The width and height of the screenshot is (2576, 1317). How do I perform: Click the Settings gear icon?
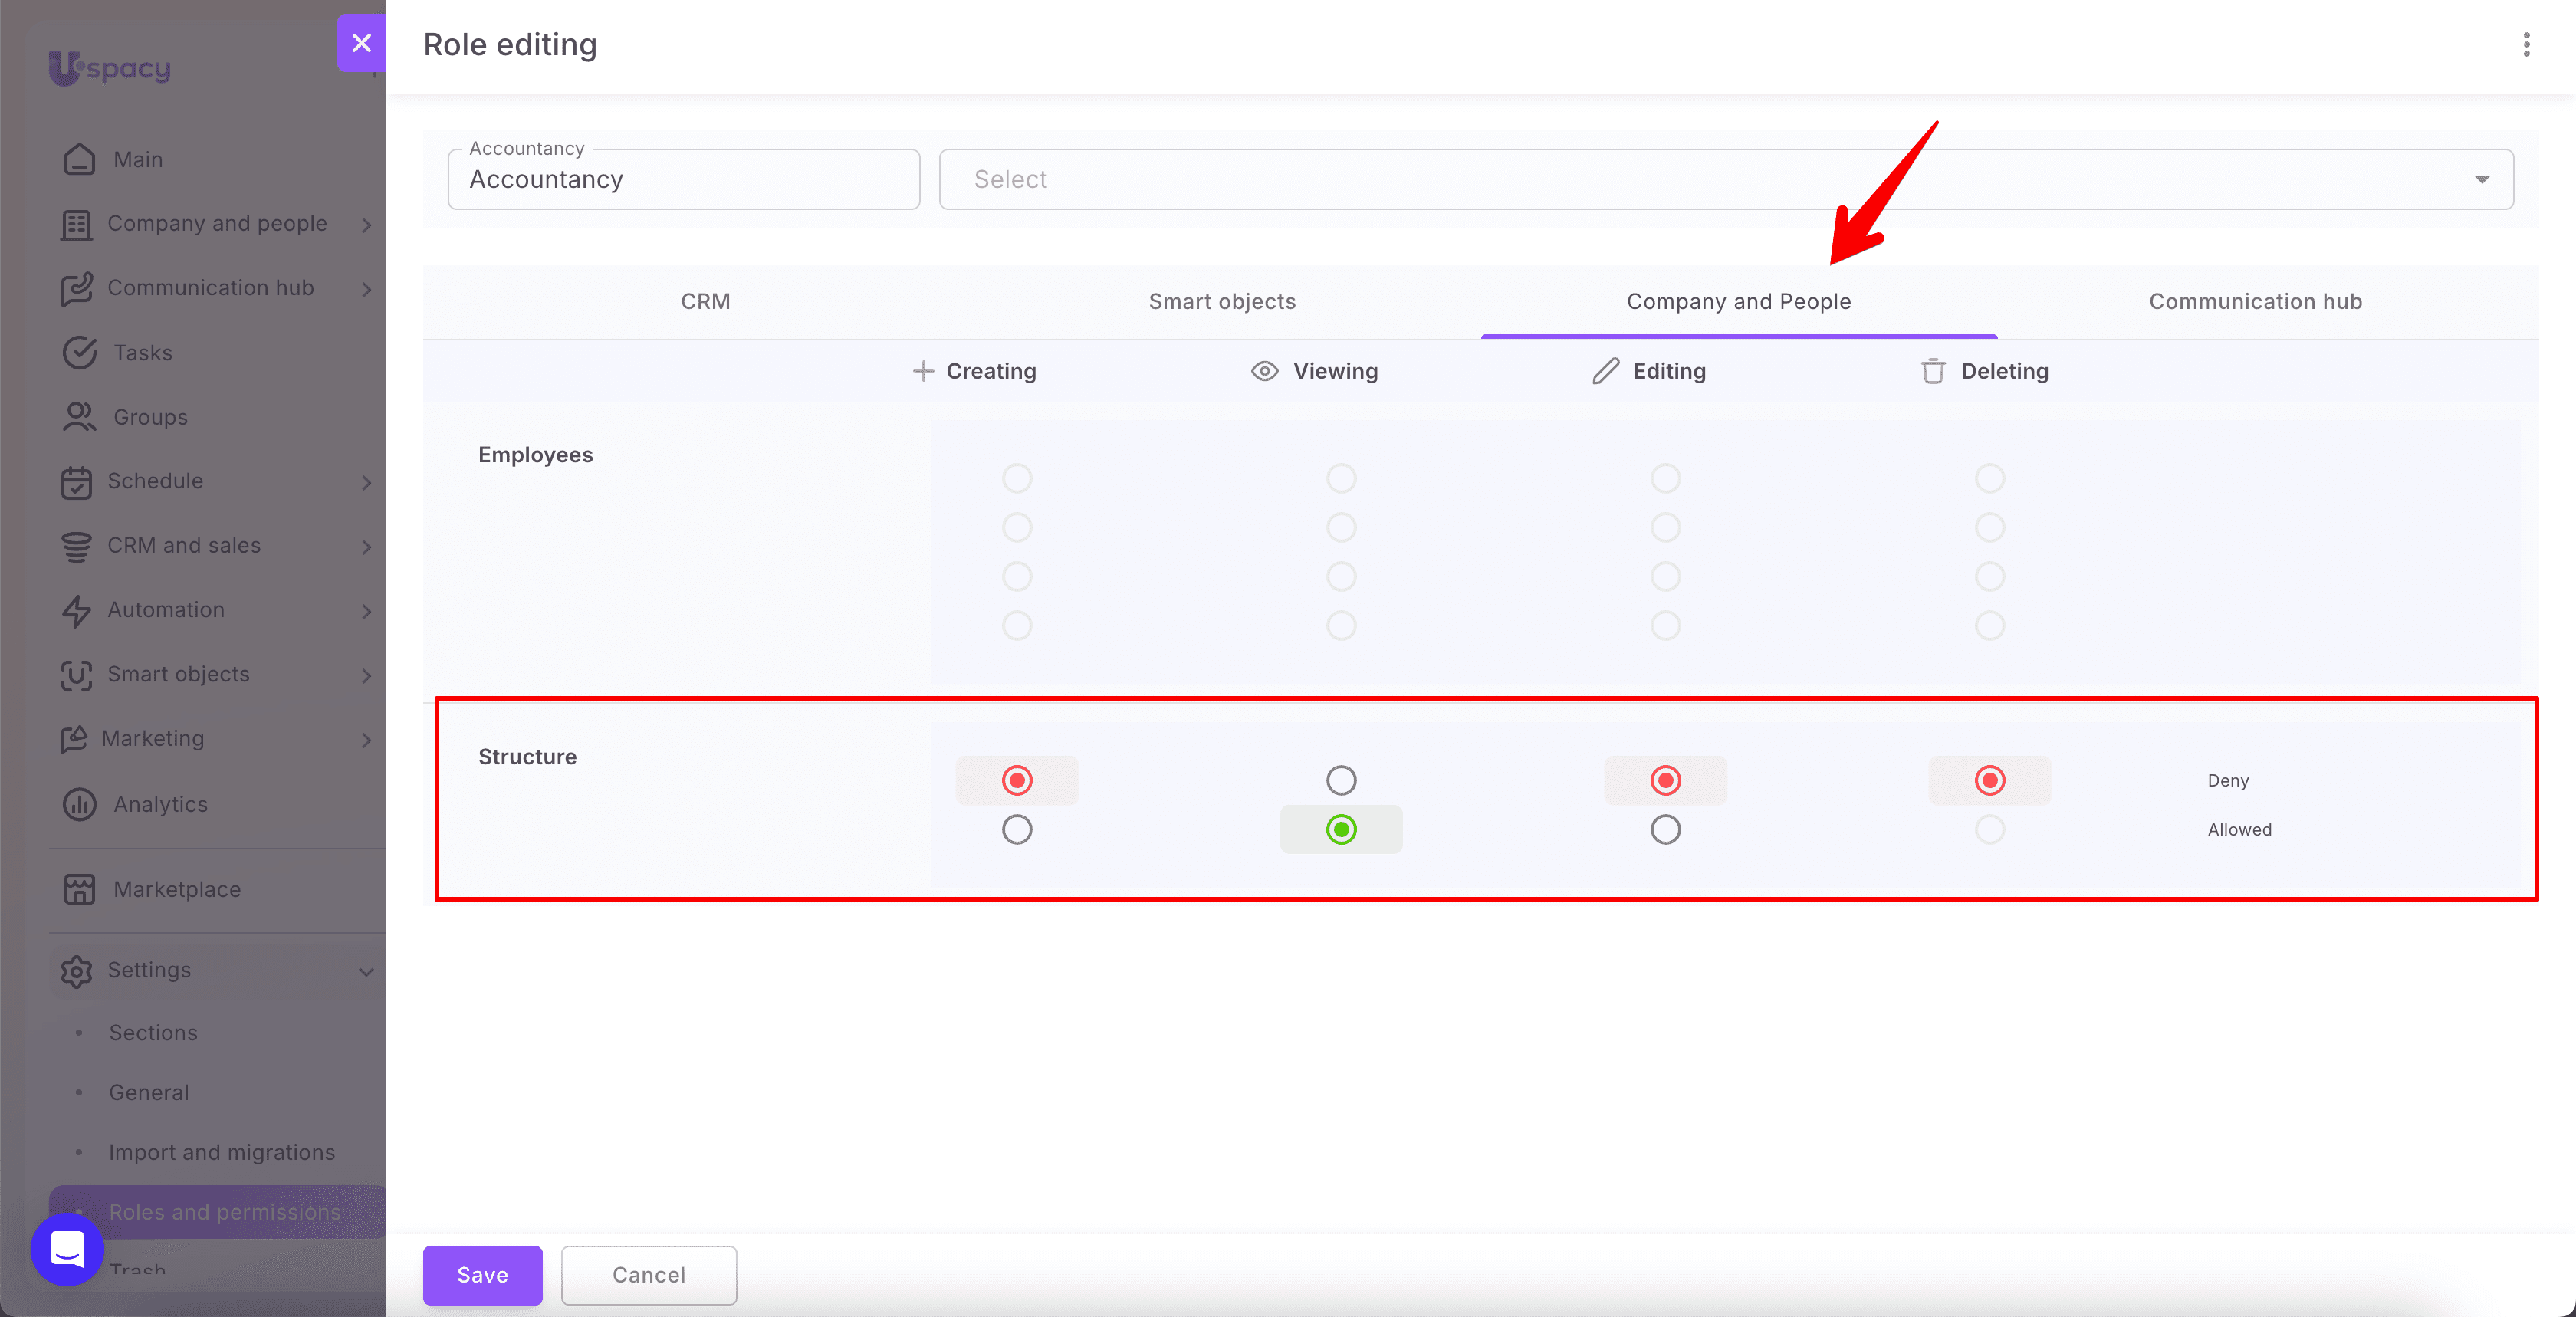click(76, 971)
